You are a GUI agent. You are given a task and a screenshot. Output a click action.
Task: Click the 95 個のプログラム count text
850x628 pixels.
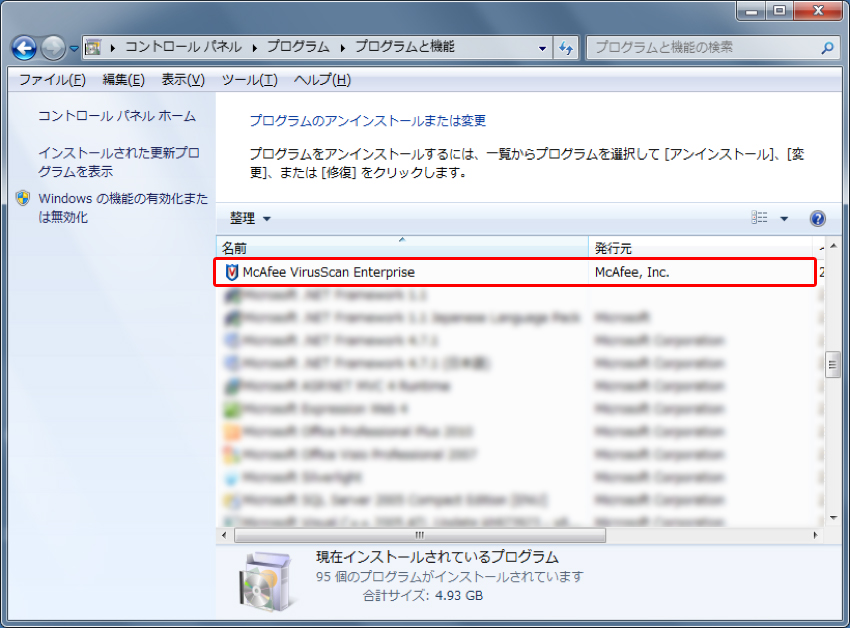(x=449, y=576)
